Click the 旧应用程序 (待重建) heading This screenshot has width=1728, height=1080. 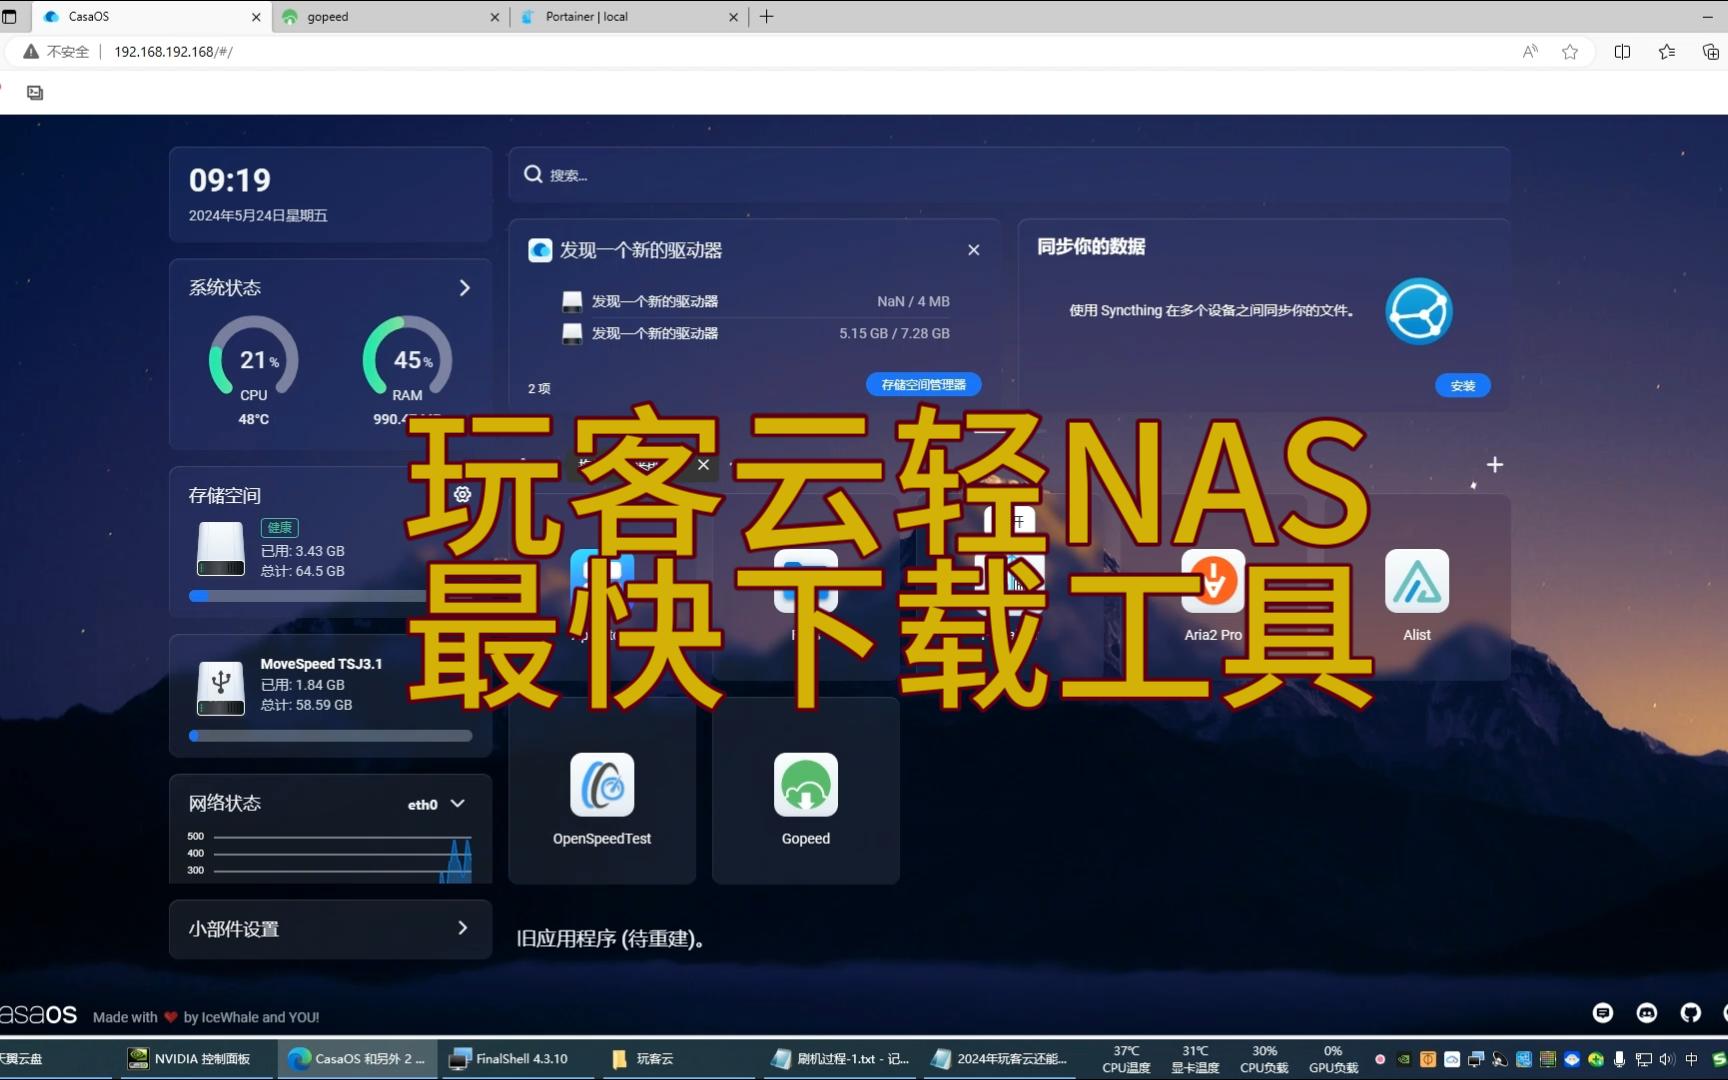(x=610, y=938)
